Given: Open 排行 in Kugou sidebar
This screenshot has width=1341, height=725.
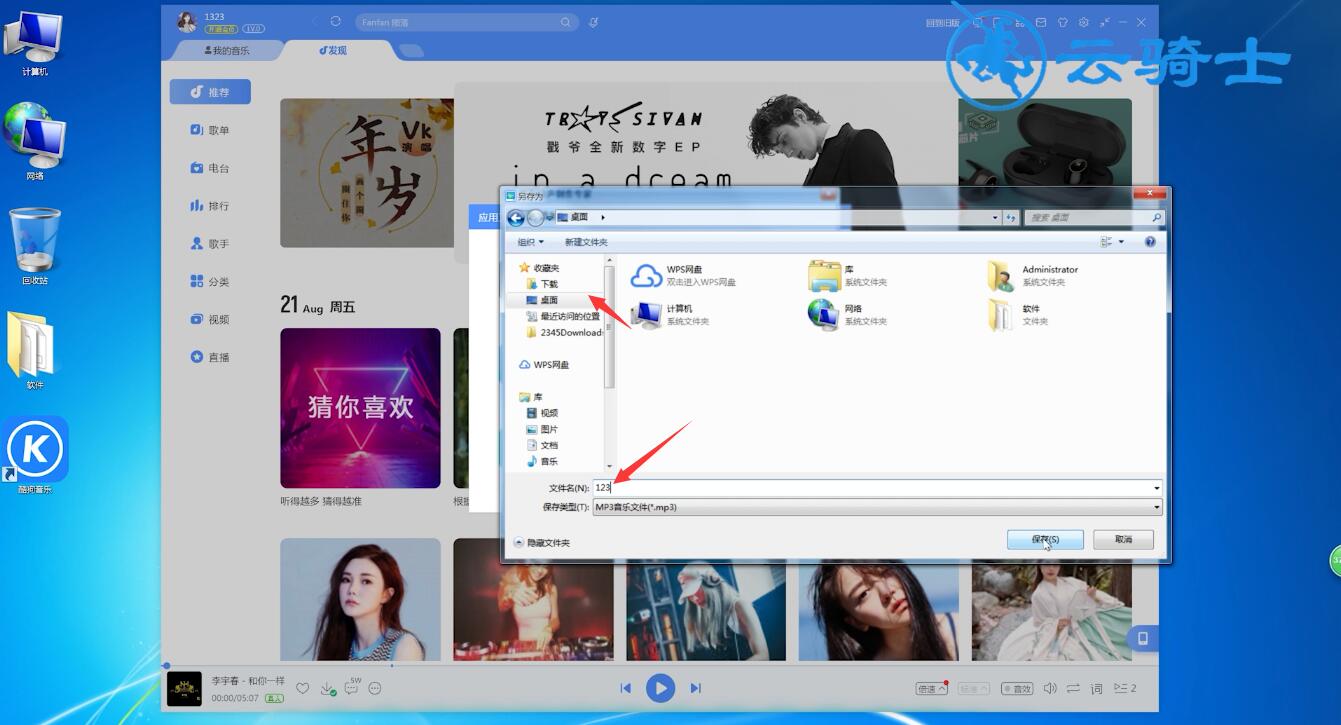Looking at the screenshot, I should [x=210, y=206].
